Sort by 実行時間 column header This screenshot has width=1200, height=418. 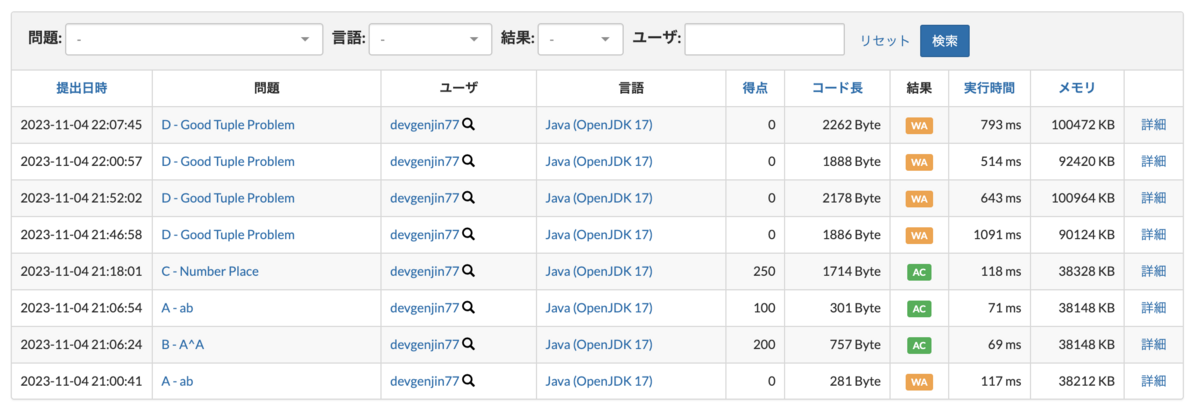tap(989, 88)
